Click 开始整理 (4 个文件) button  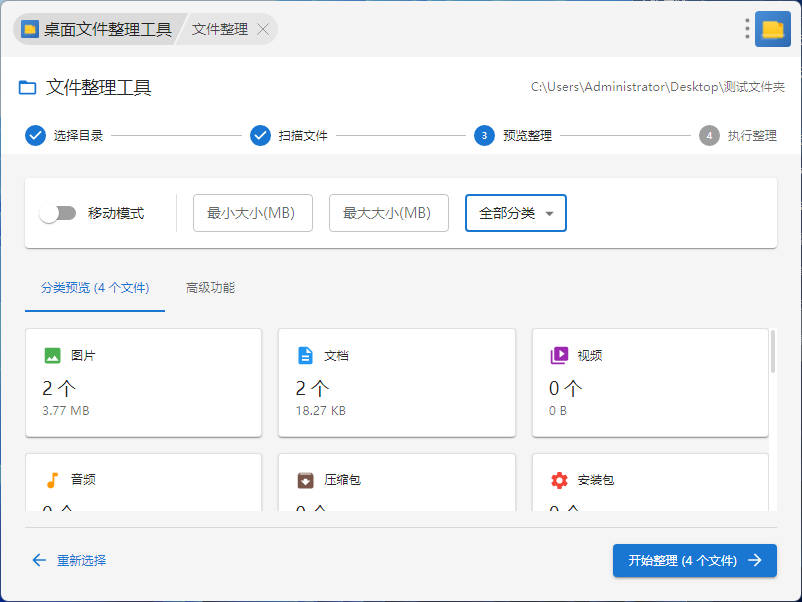tap(694, 561)
